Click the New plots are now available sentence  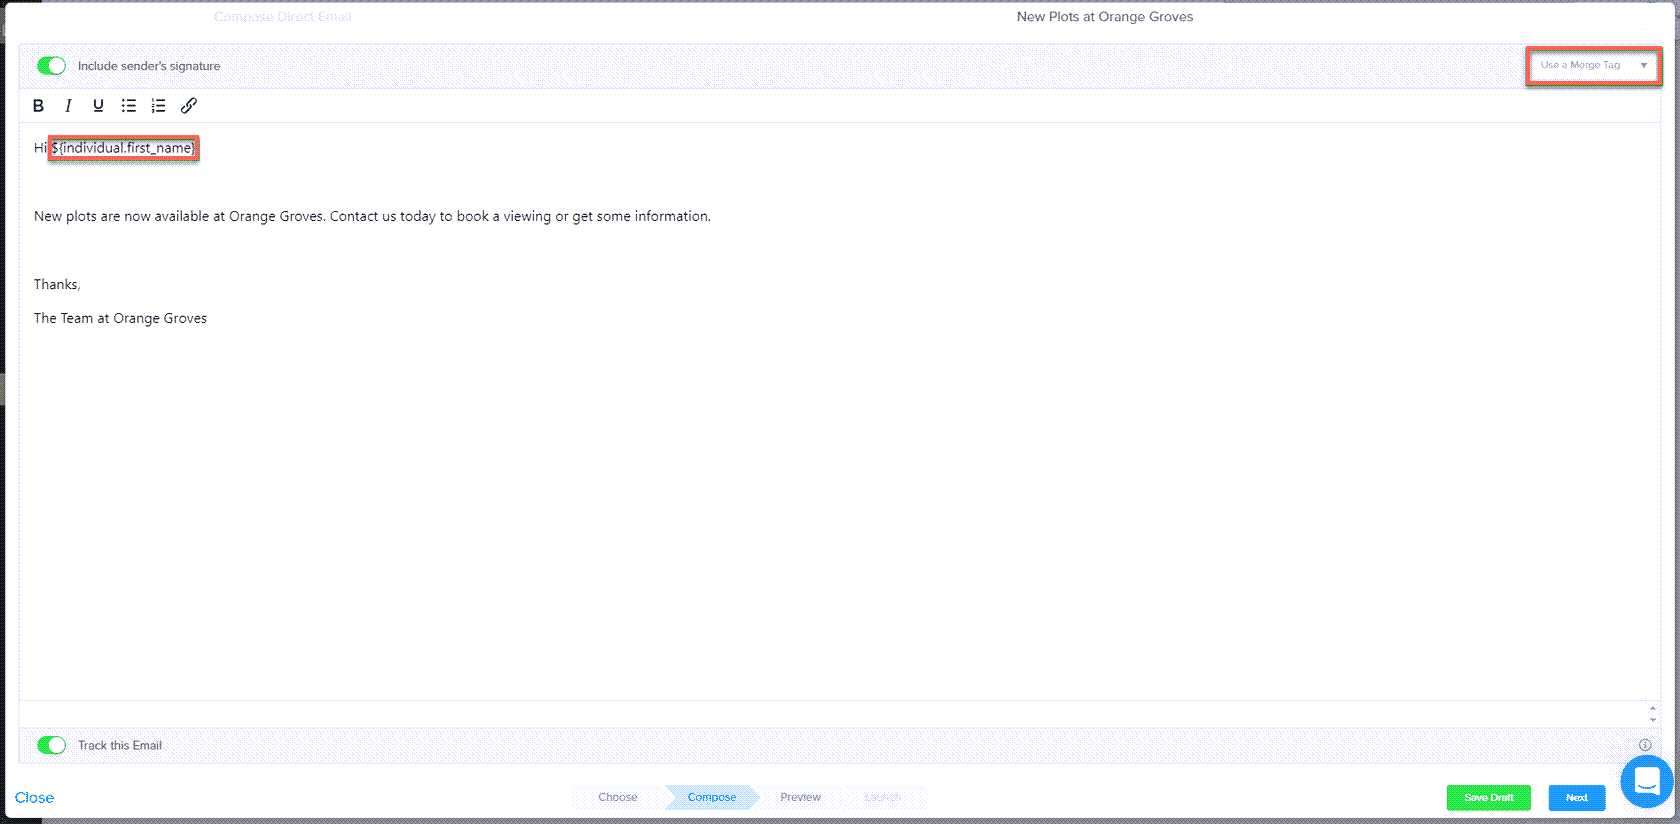372,216
